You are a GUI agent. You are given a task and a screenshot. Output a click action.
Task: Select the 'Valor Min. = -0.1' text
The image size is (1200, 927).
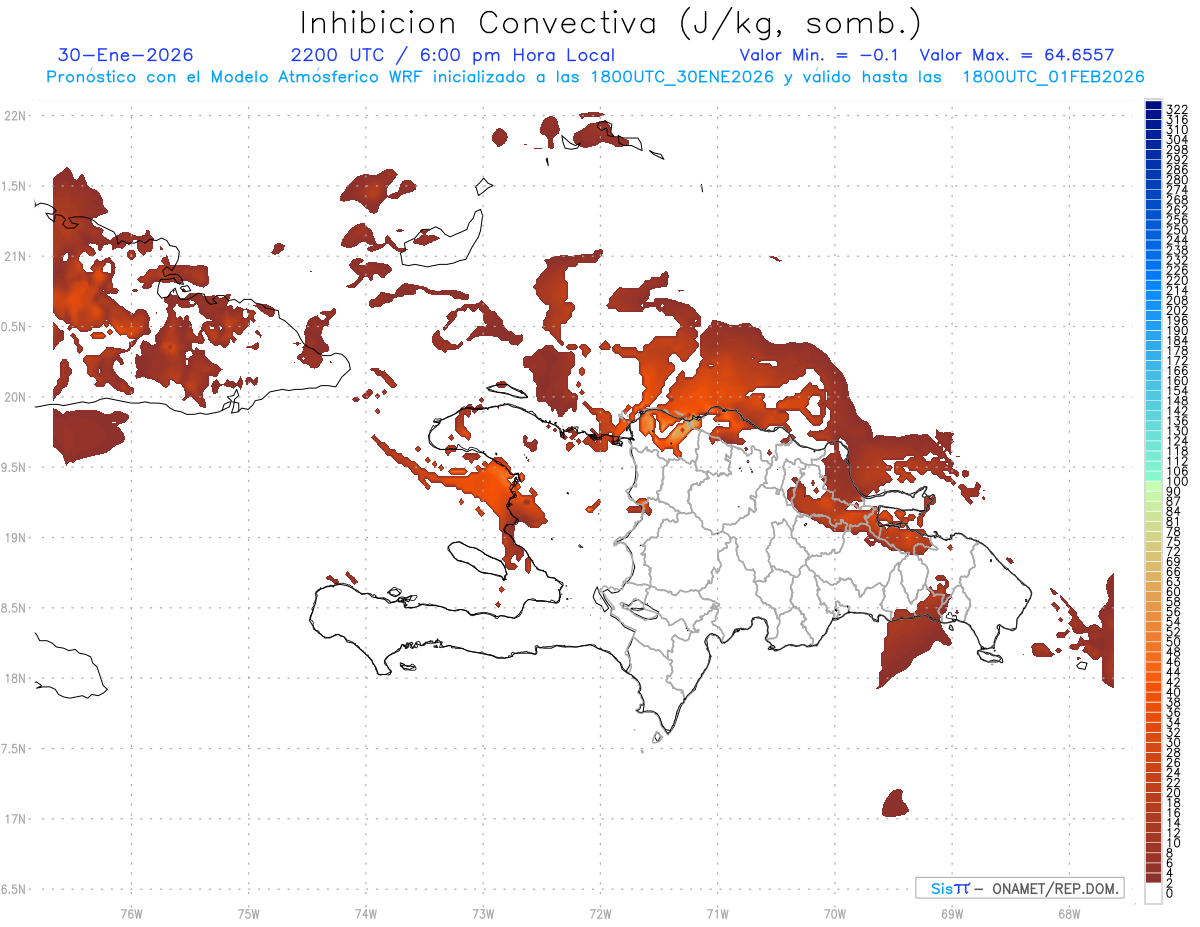tap(819, 56)
